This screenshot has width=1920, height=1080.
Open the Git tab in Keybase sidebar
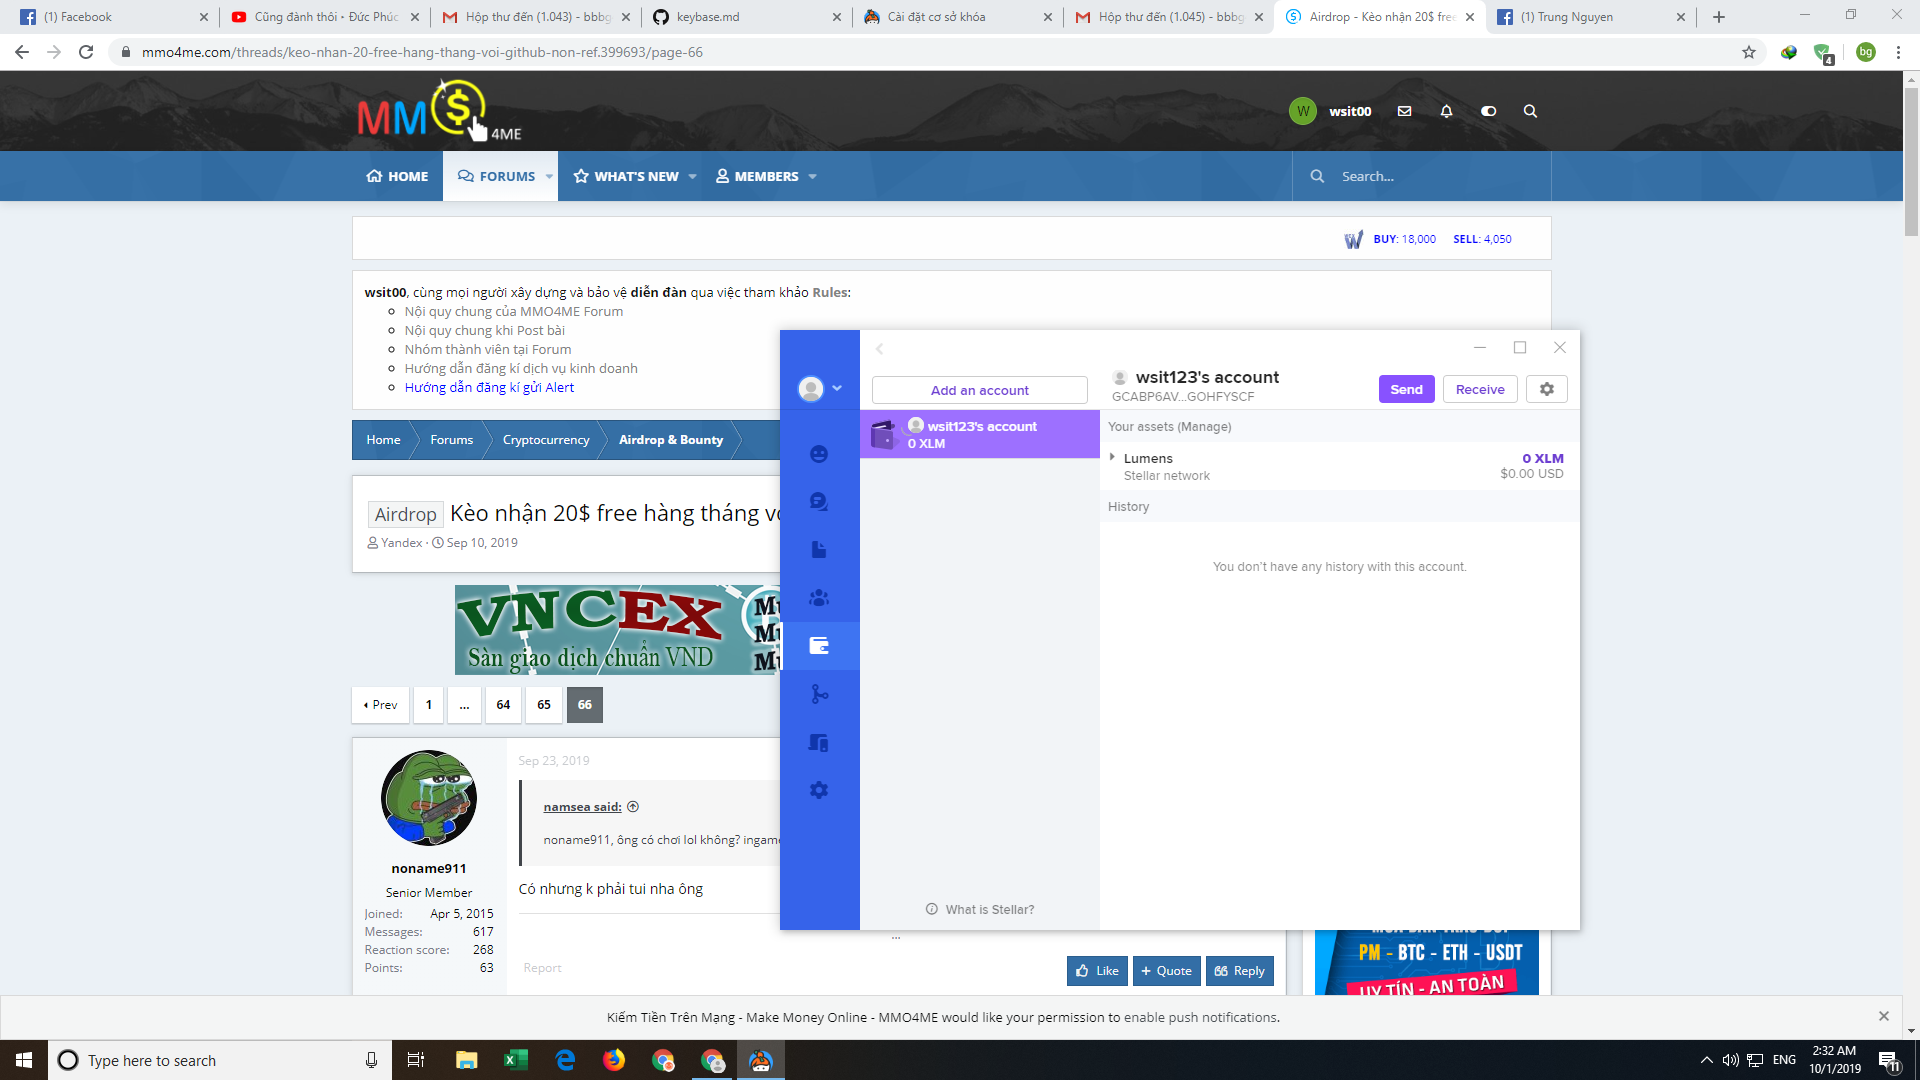pyautogui.click(x=819, y=694)
